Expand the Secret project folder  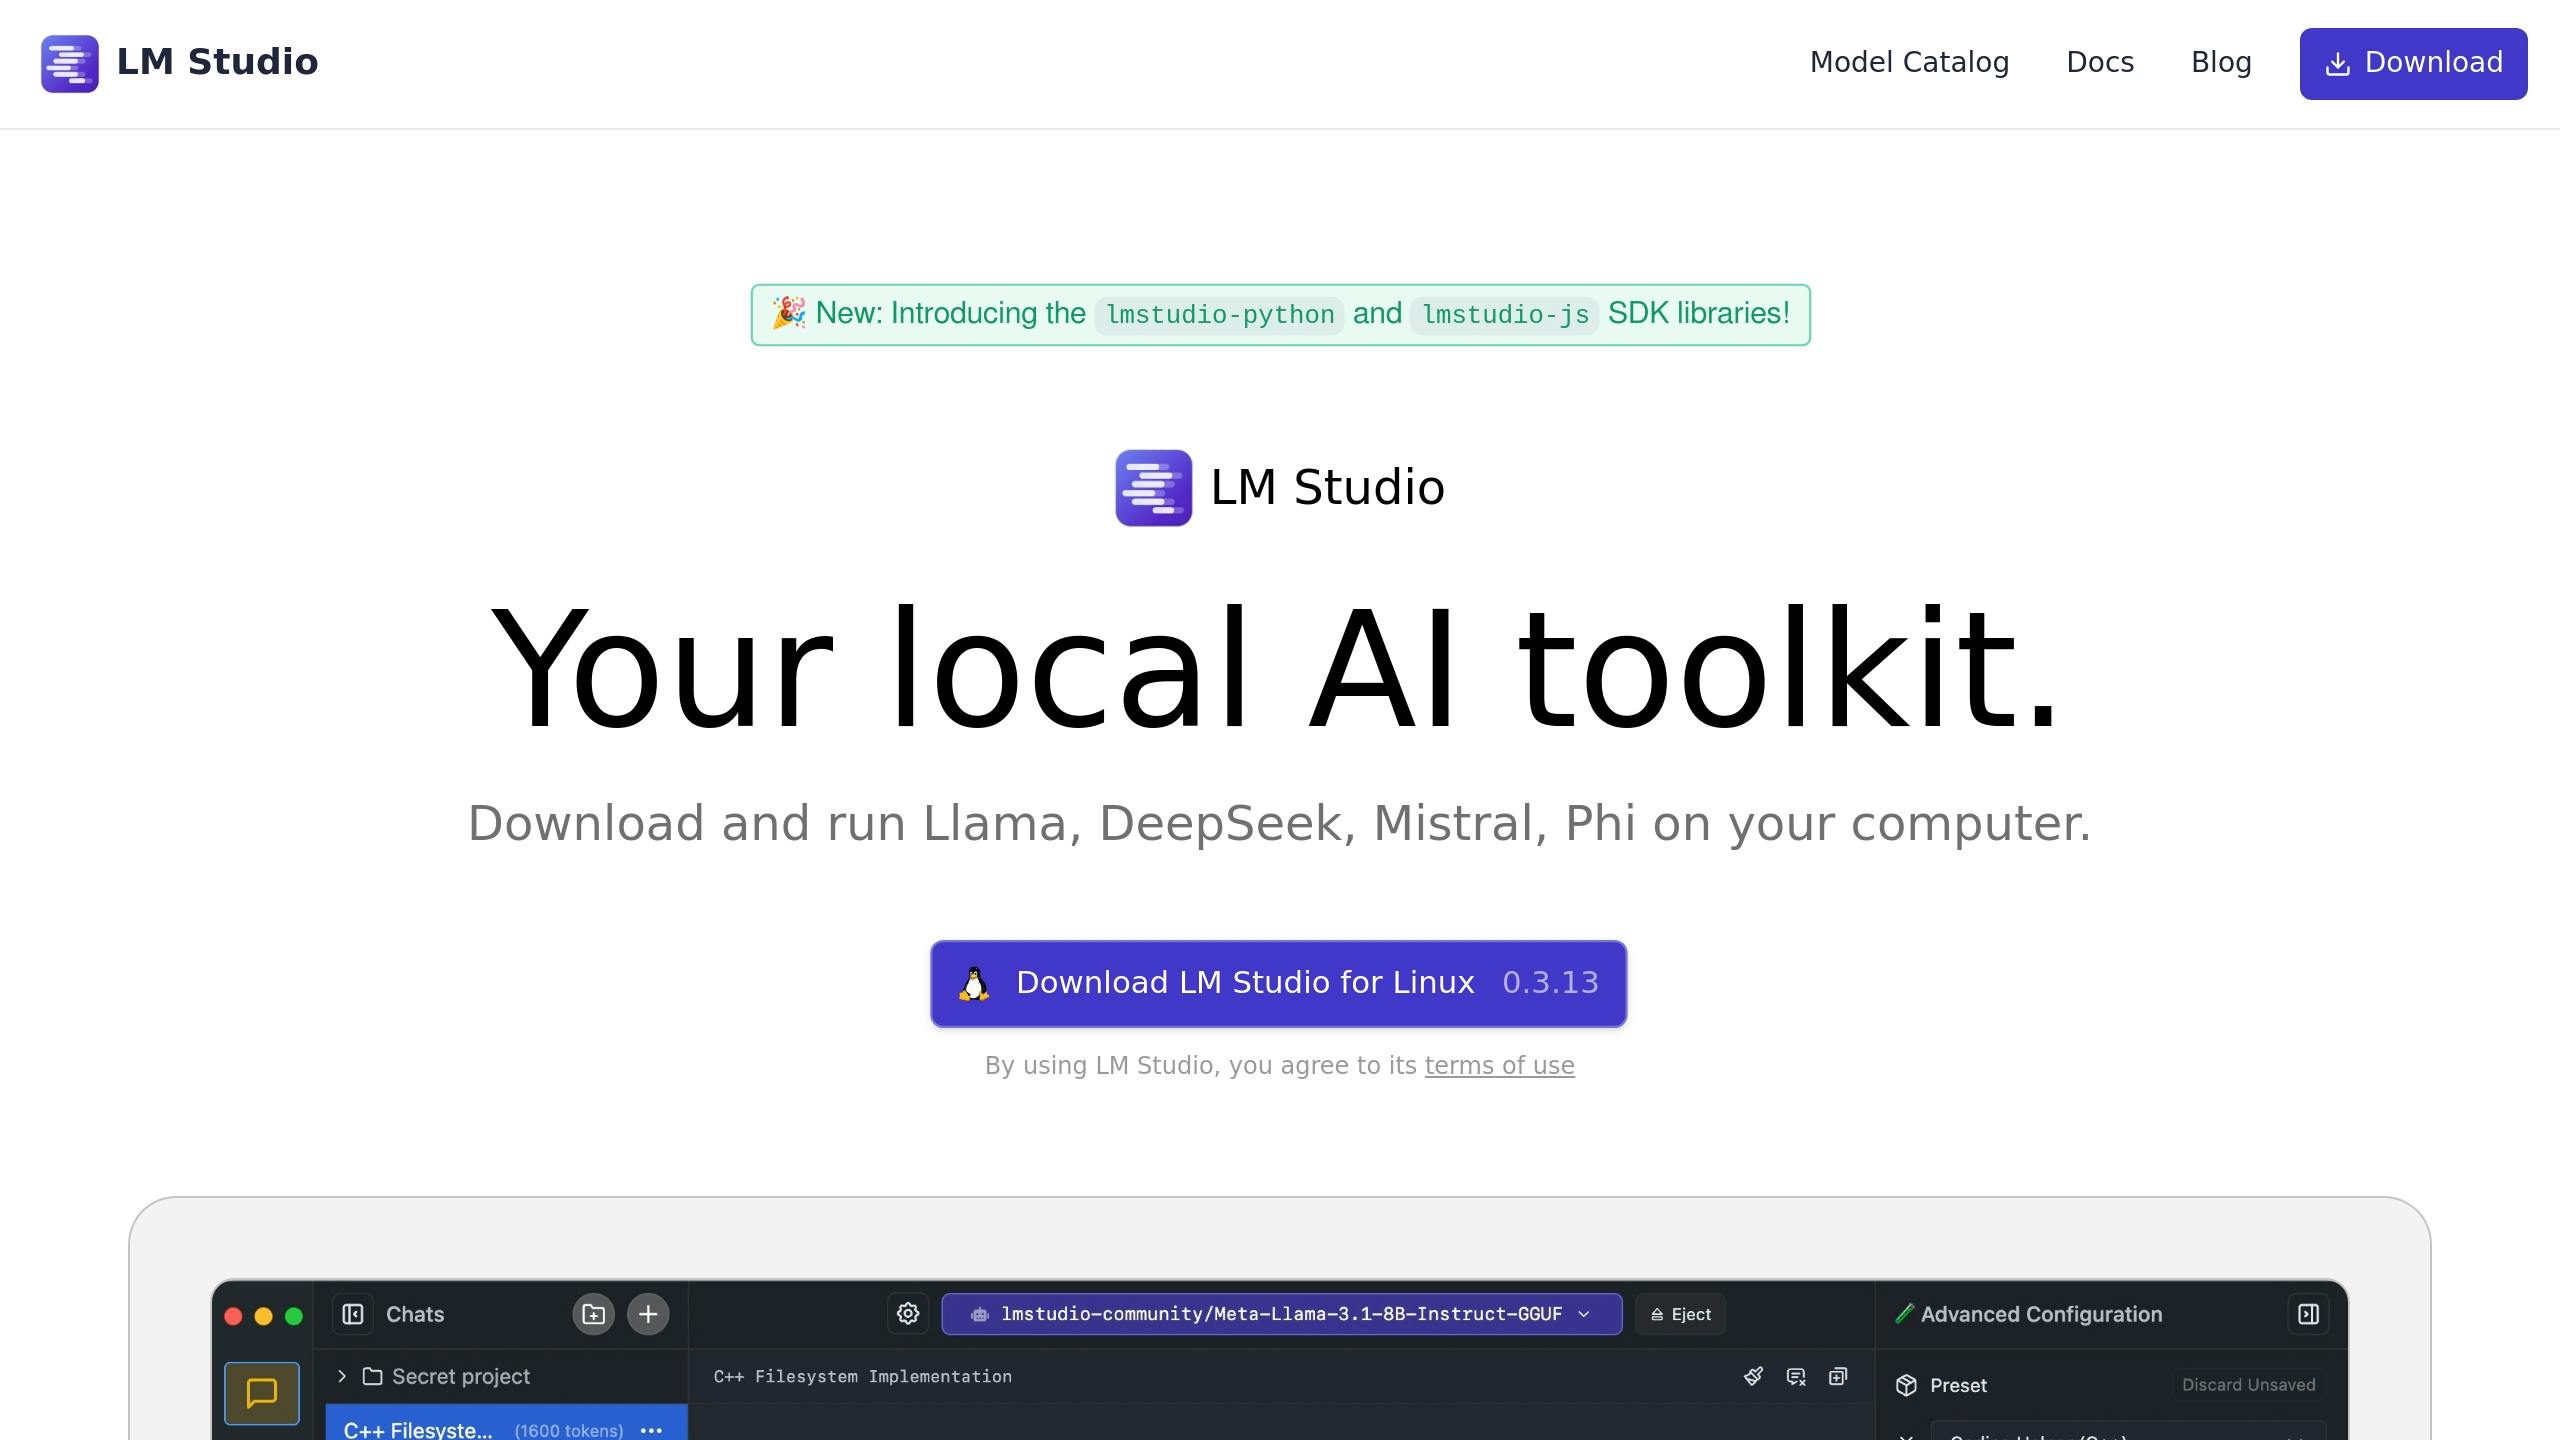[x=341, y=1376]
